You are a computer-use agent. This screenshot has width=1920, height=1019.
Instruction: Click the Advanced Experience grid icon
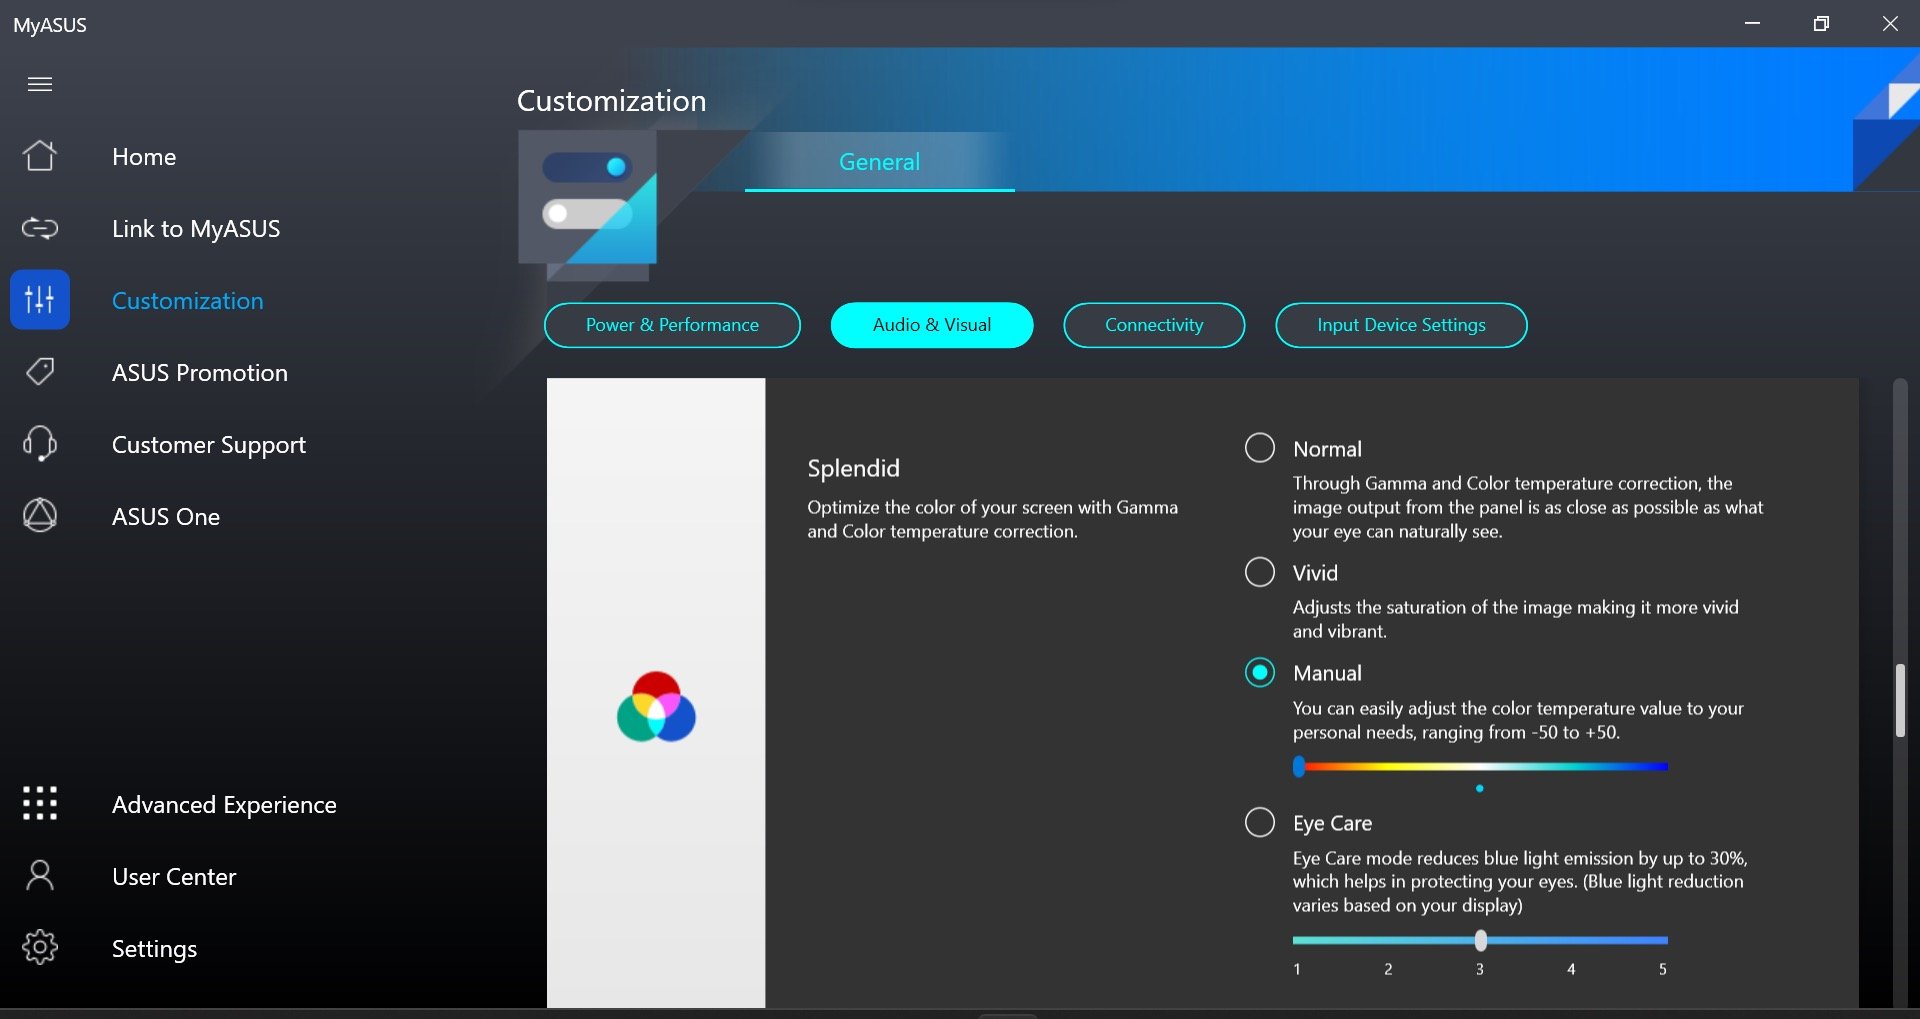[40, 803]
